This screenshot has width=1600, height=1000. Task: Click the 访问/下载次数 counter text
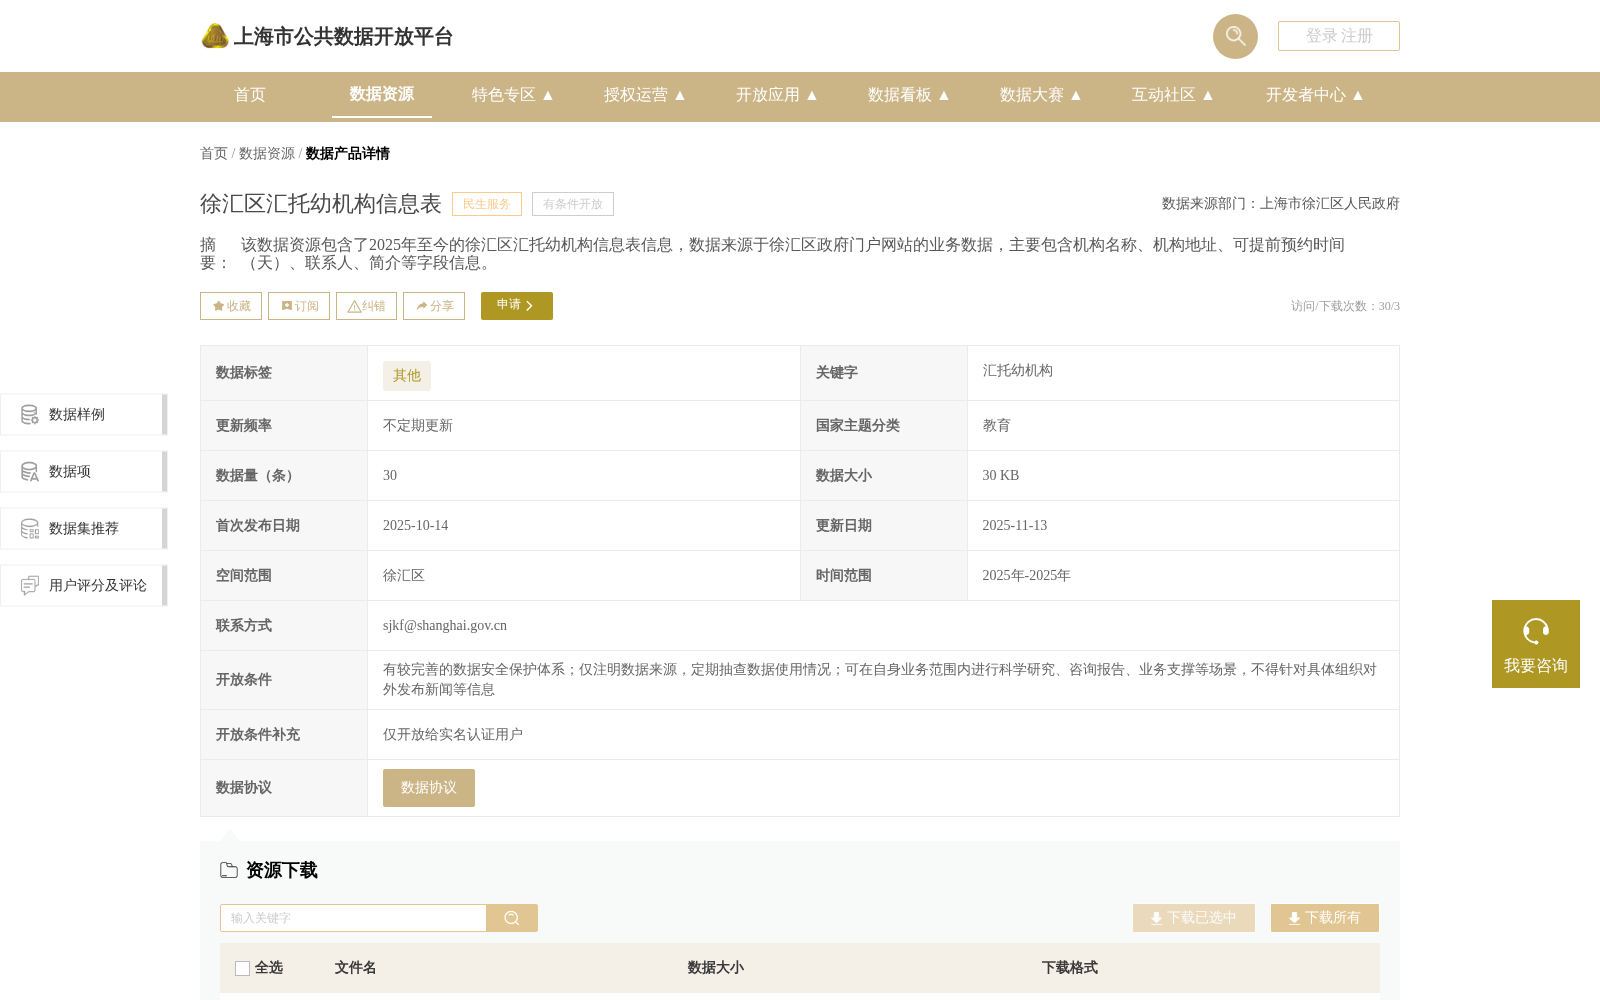pos(1345,306)
